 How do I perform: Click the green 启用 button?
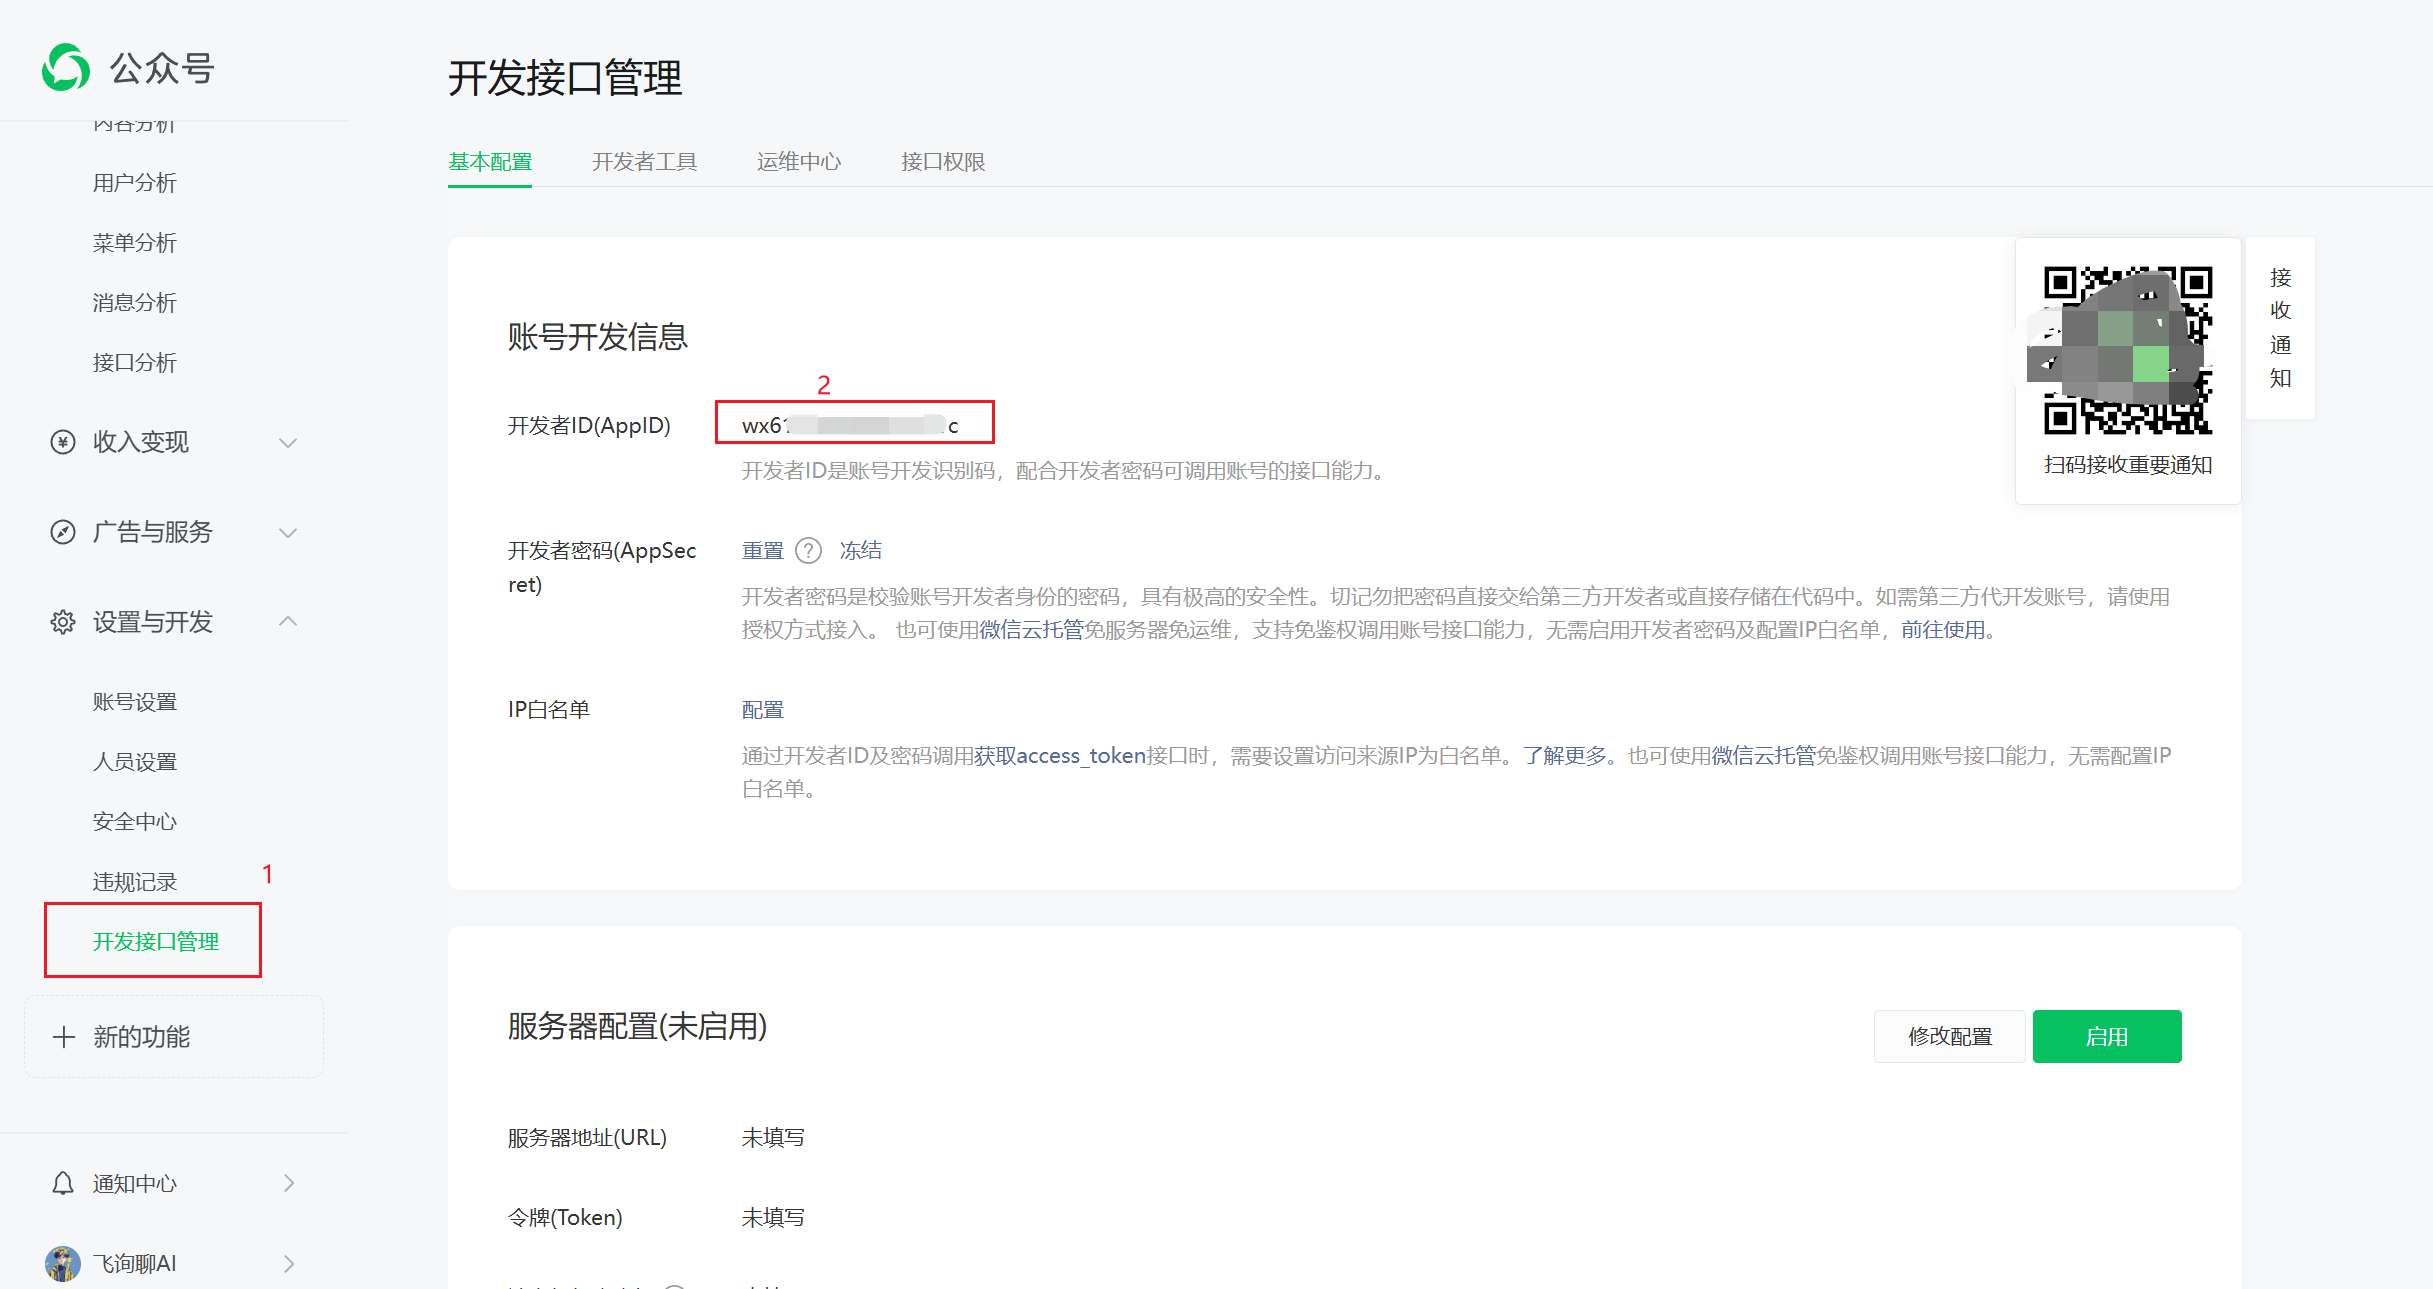2106,1036
